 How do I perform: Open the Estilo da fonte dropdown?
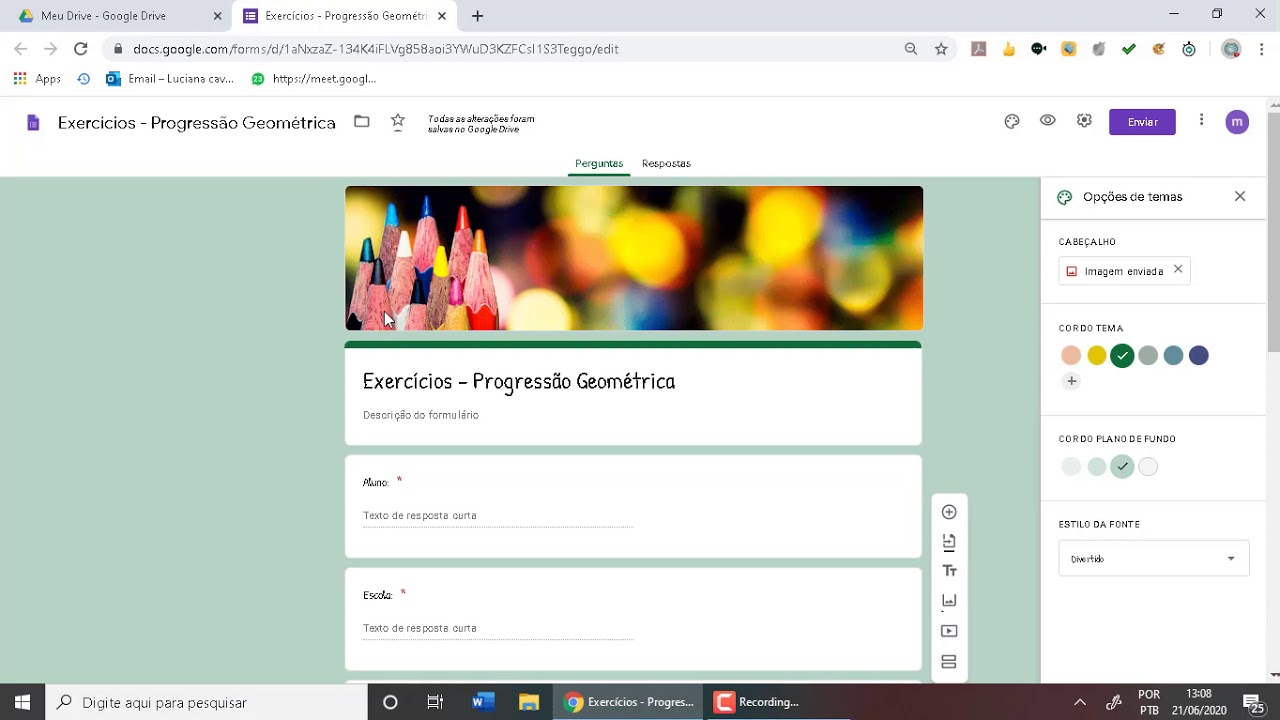[x=1154, y=559]
